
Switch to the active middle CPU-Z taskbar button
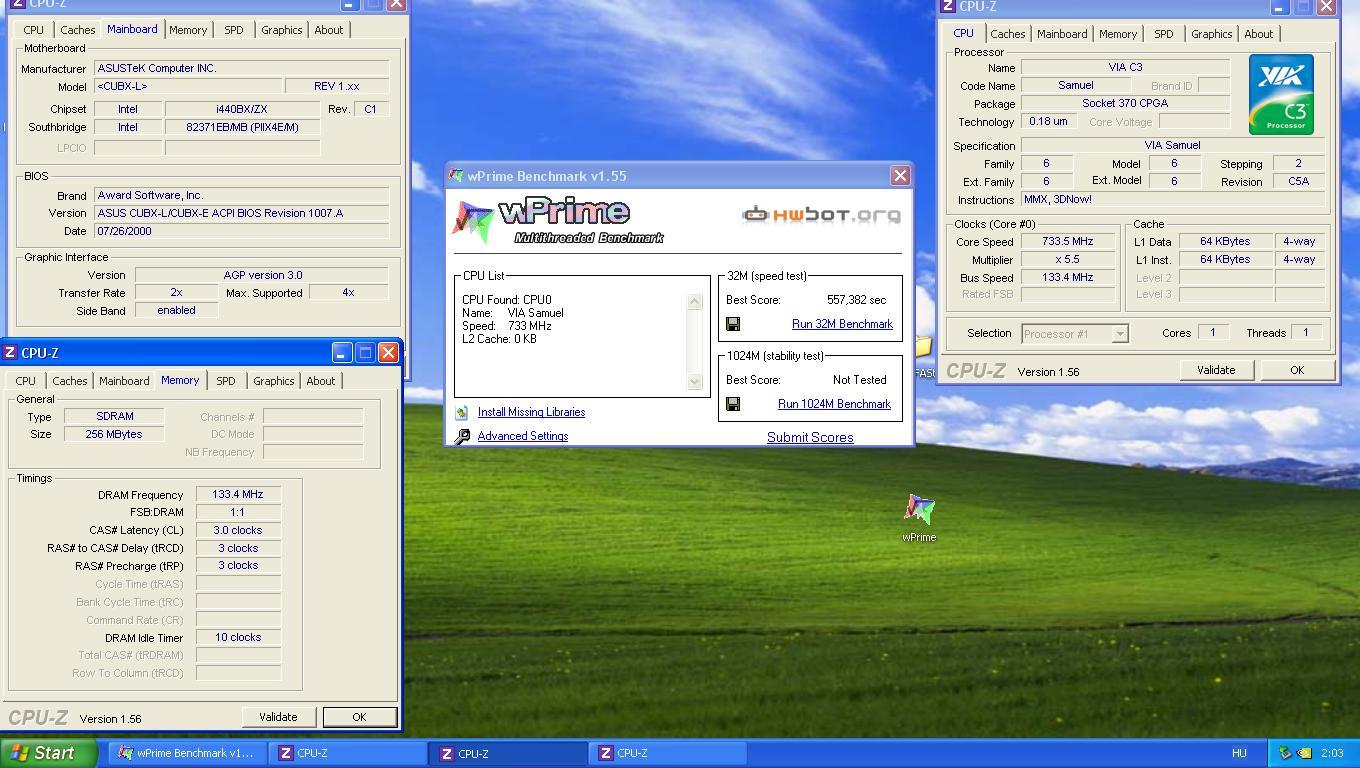(509, 753)
